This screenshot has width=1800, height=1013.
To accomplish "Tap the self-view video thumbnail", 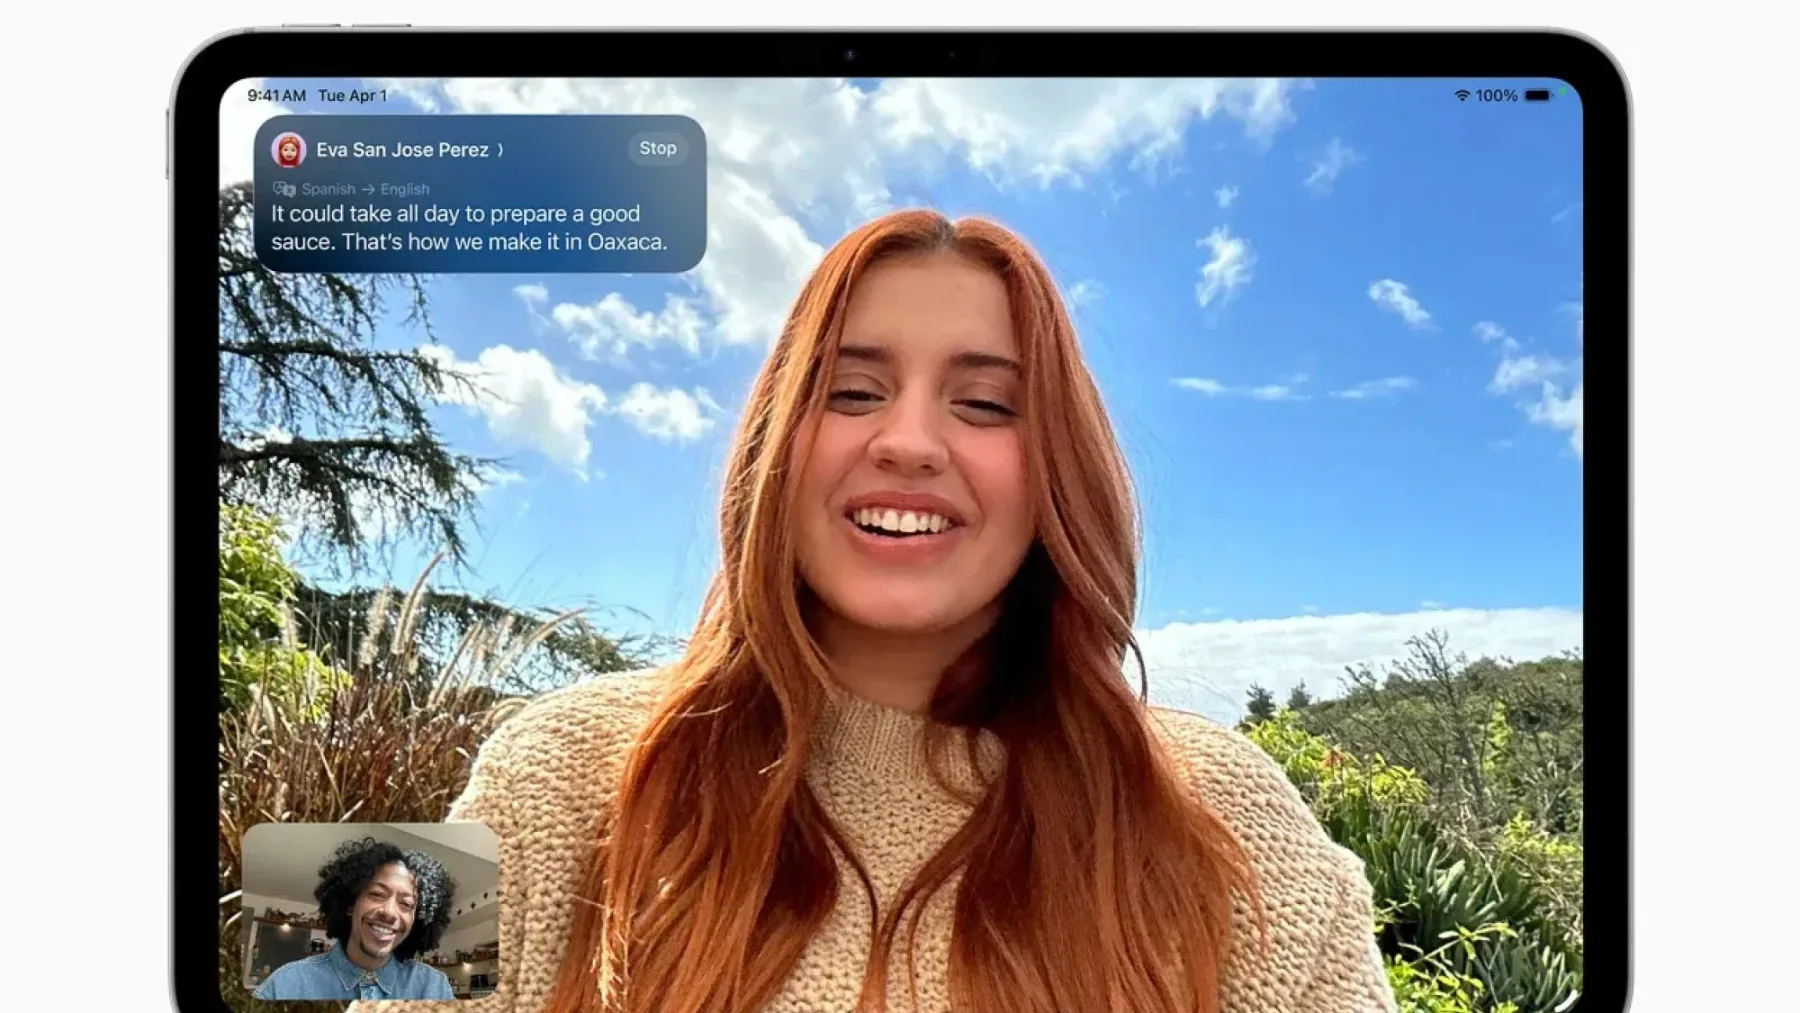I will (371, 911).
